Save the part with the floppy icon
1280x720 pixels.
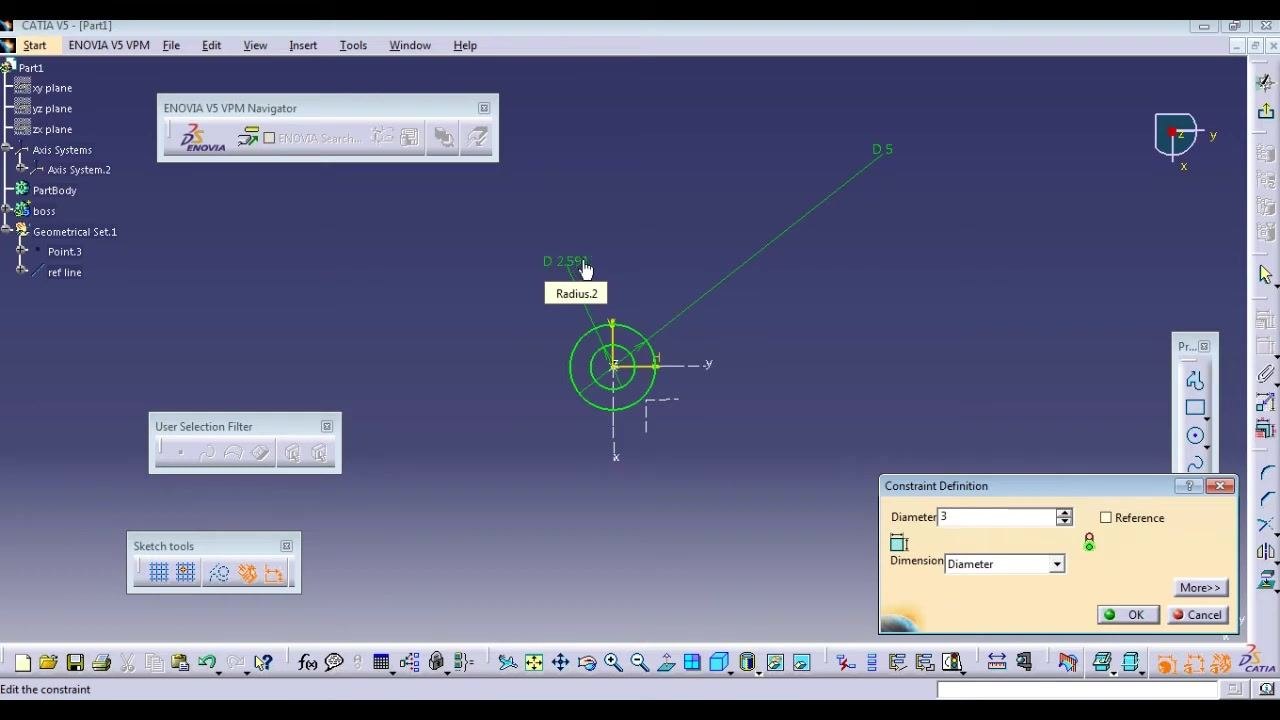(75, 662)
